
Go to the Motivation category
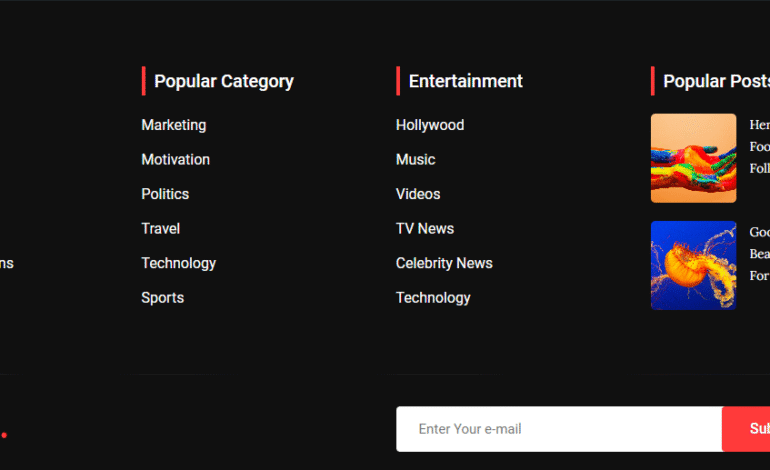(x=175, y=160)
